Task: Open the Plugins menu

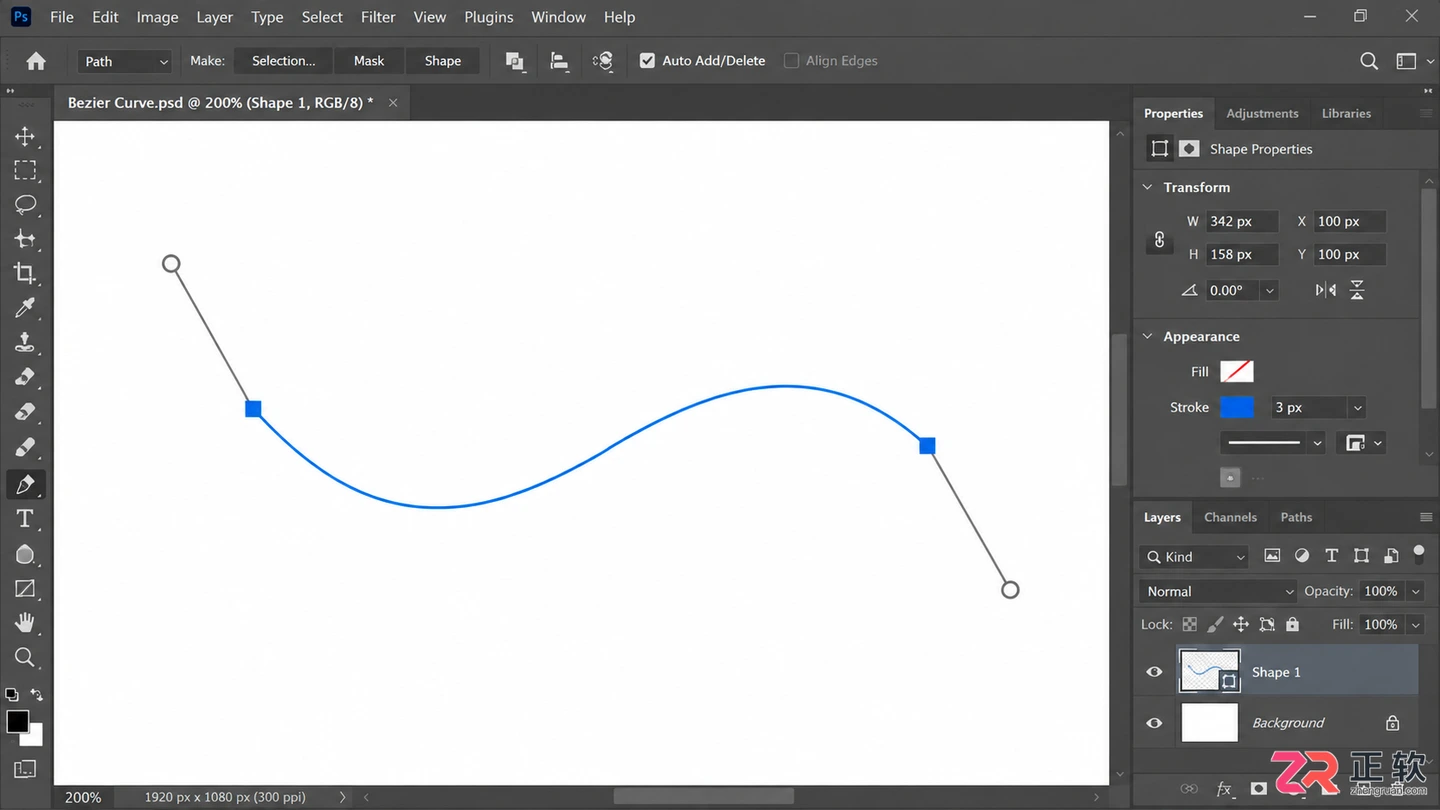Action: coord(489,17)
